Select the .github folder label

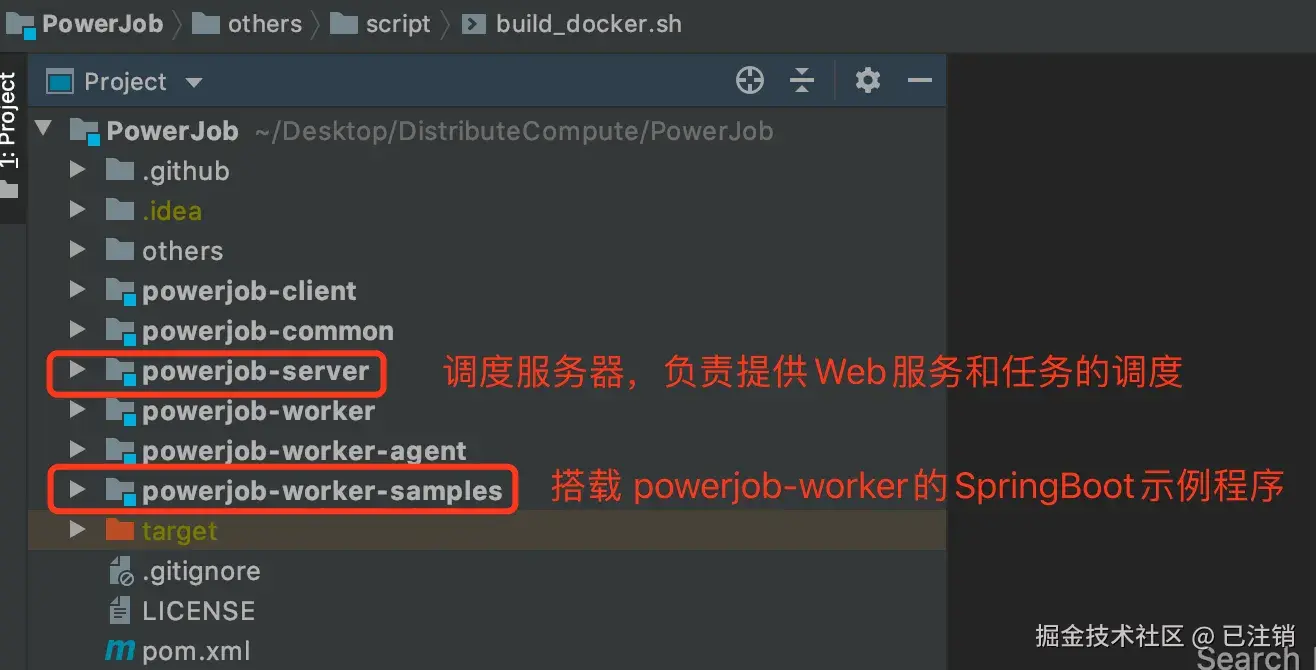click(x=186, y=171)
